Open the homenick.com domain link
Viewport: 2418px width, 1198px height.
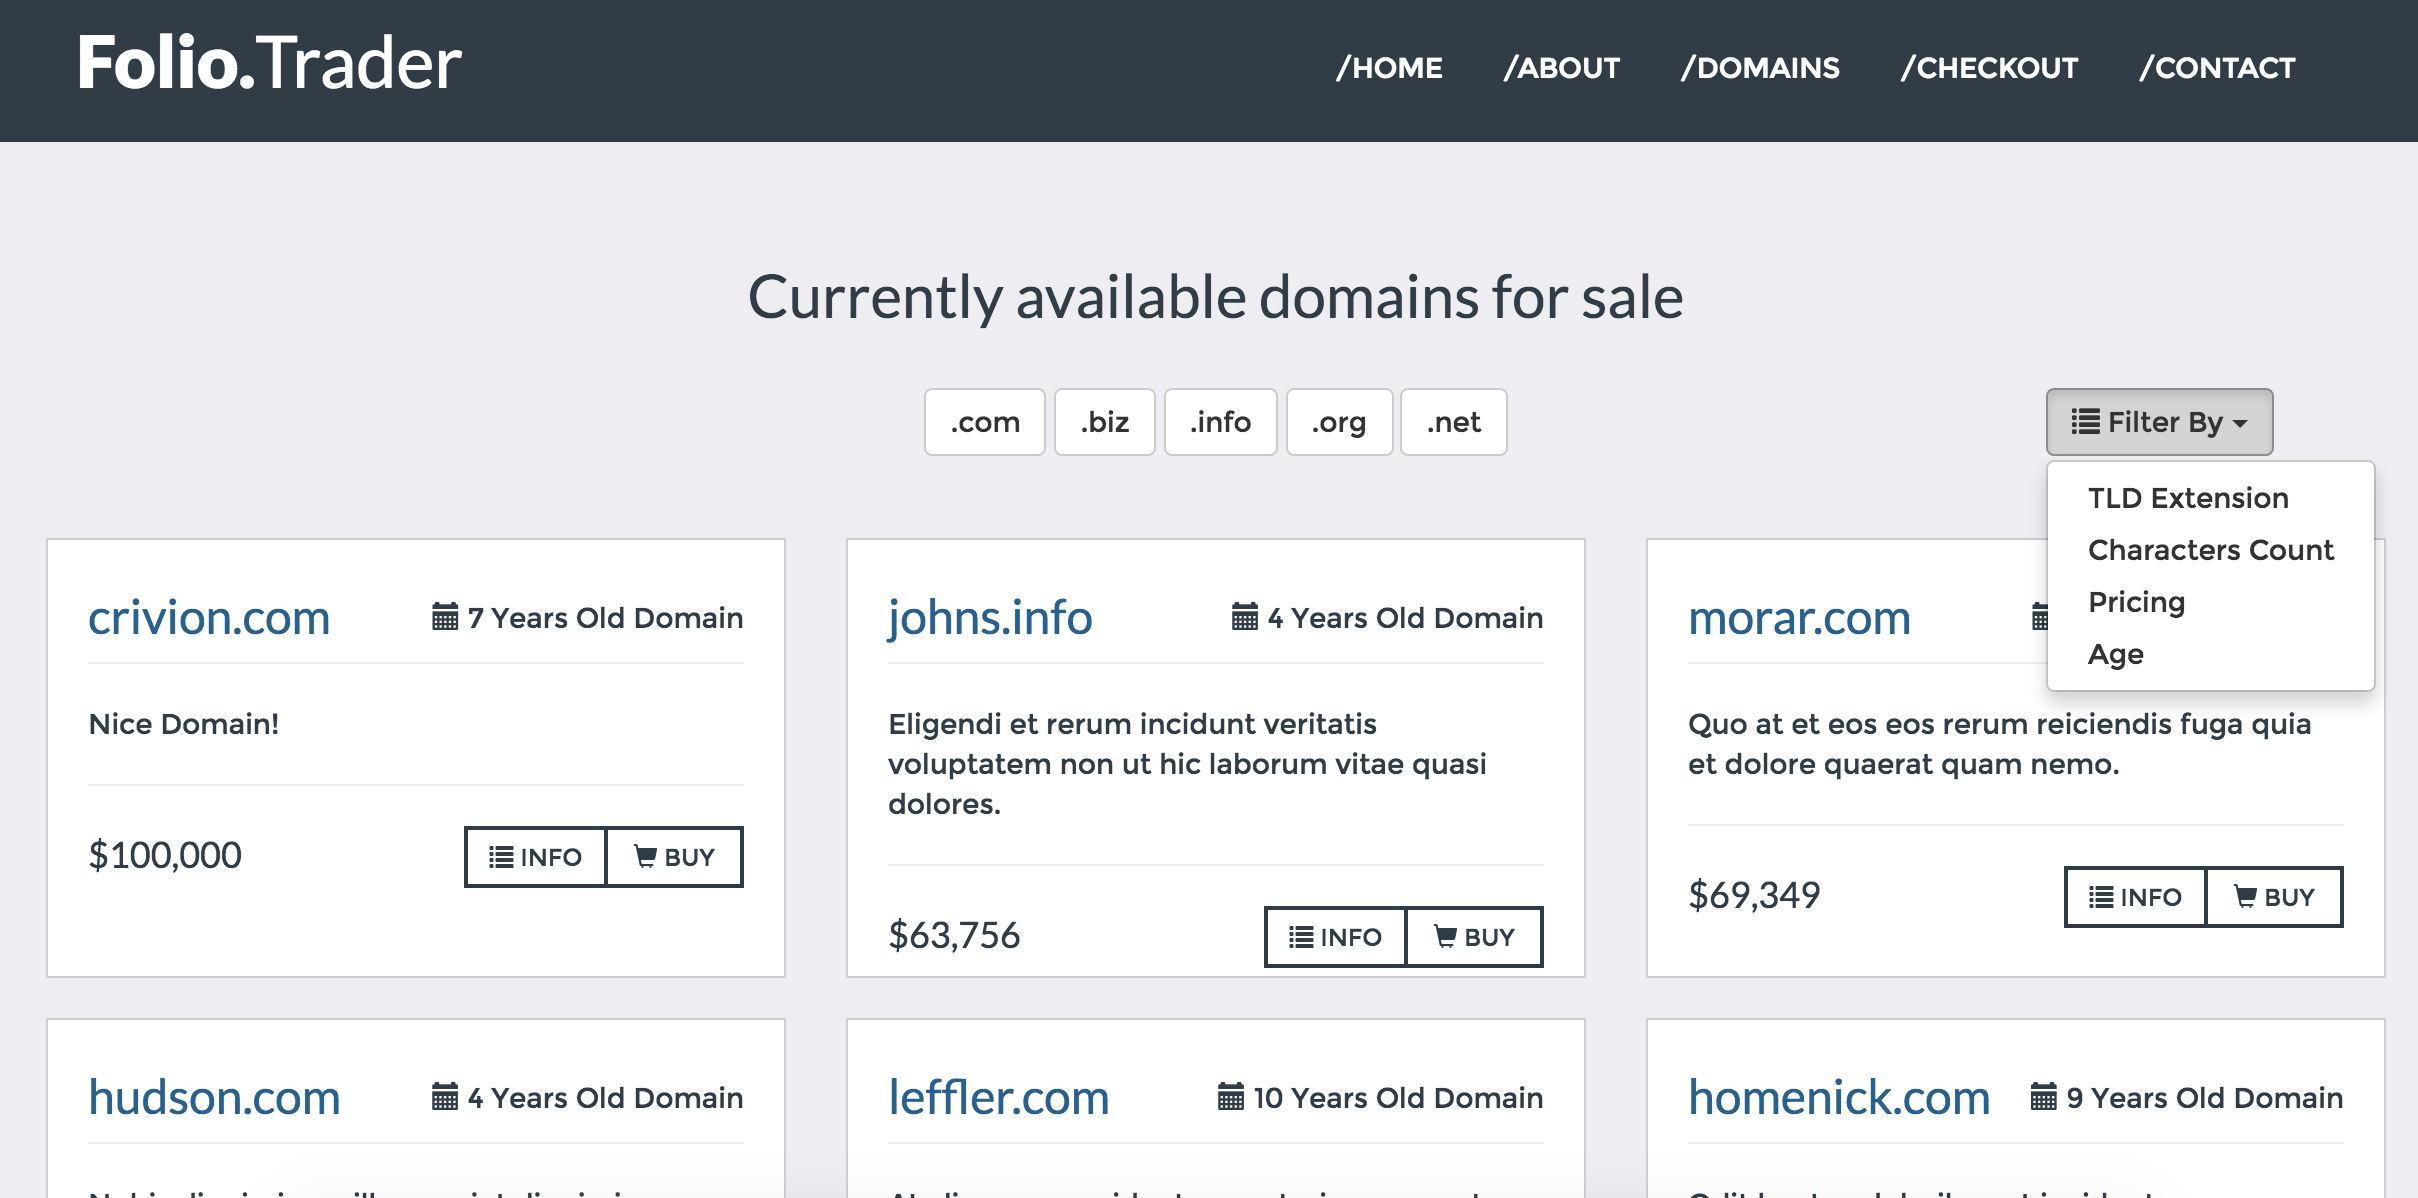click(x=1839, y=1097)
